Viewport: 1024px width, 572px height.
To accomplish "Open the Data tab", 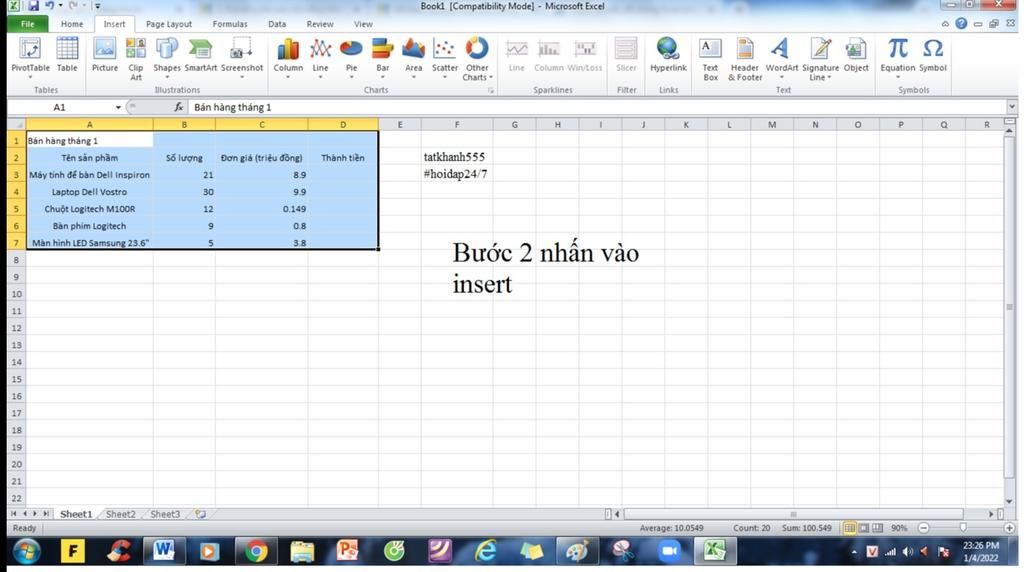I will pos(277,24).
